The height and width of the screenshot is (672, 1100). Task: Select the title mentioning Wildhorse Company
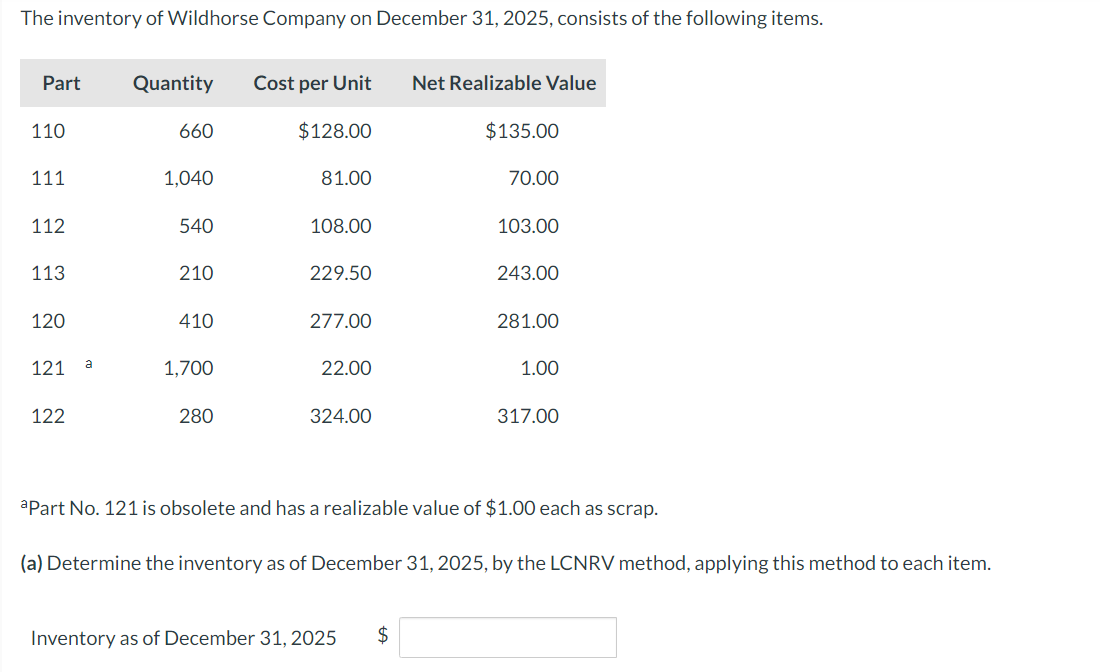420,18
